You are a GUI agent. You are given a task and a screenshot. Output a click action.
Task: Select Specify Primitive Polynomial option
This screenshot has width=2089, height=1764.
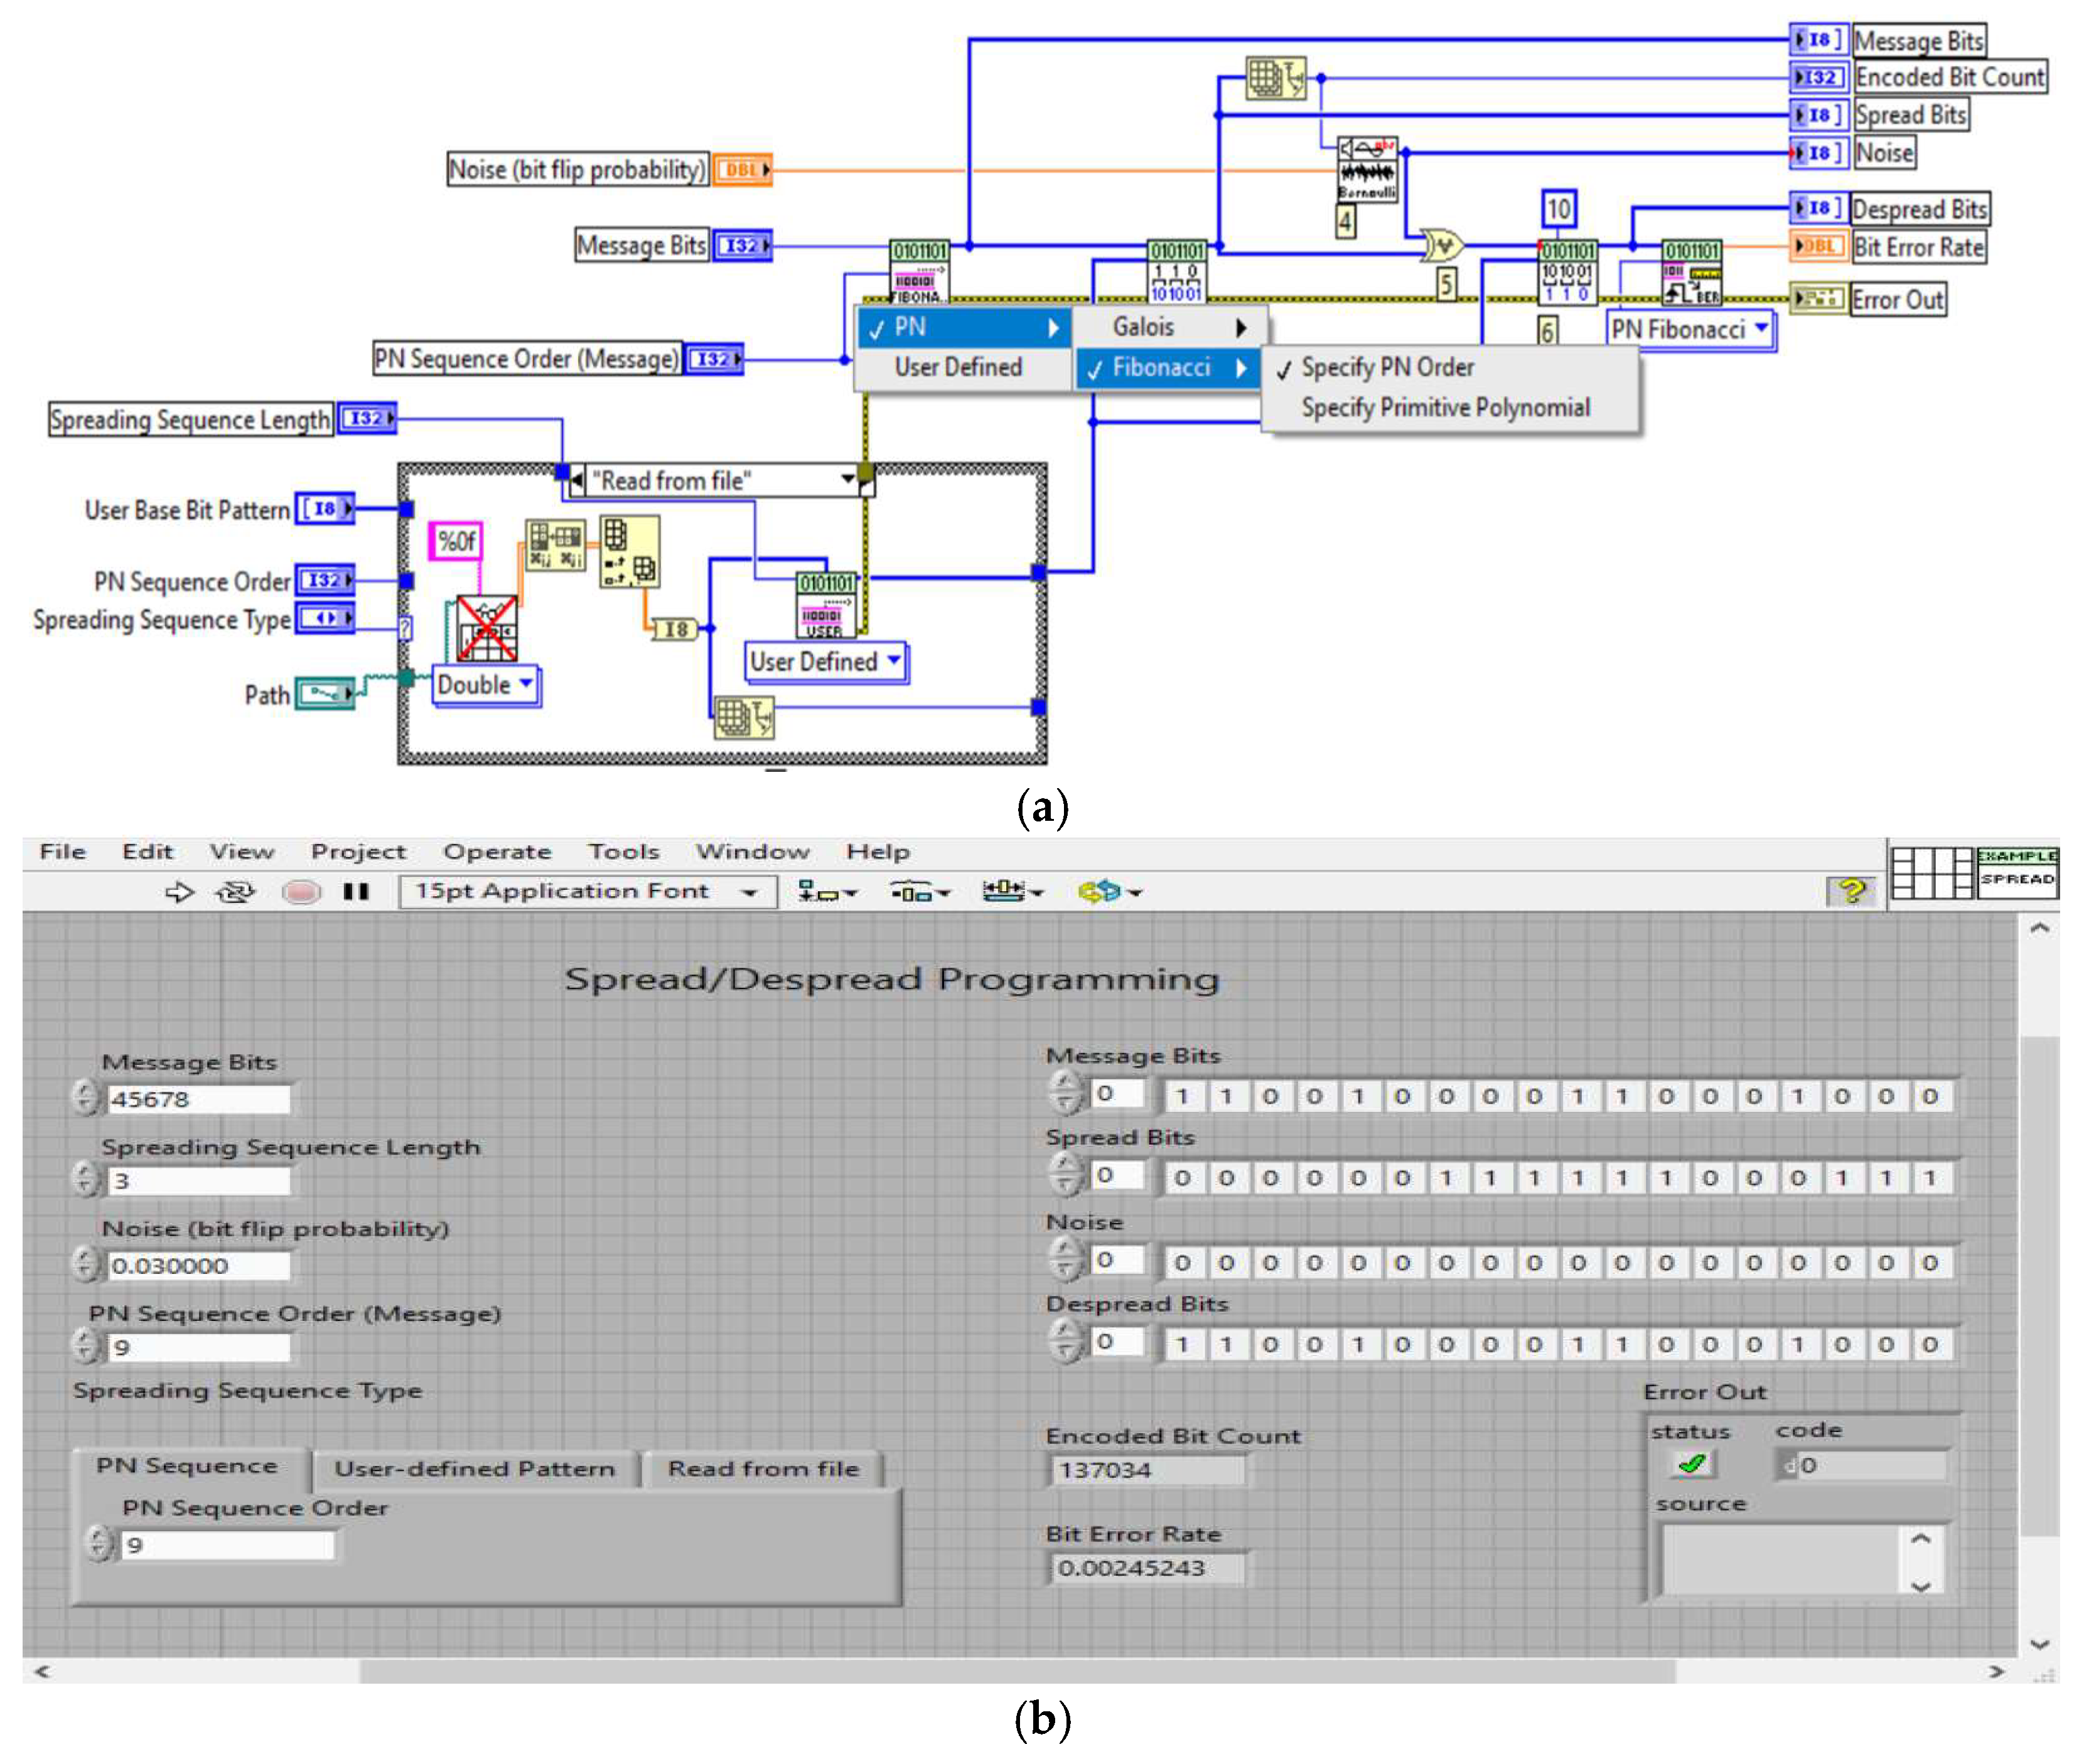click(x=1445, y=408)
